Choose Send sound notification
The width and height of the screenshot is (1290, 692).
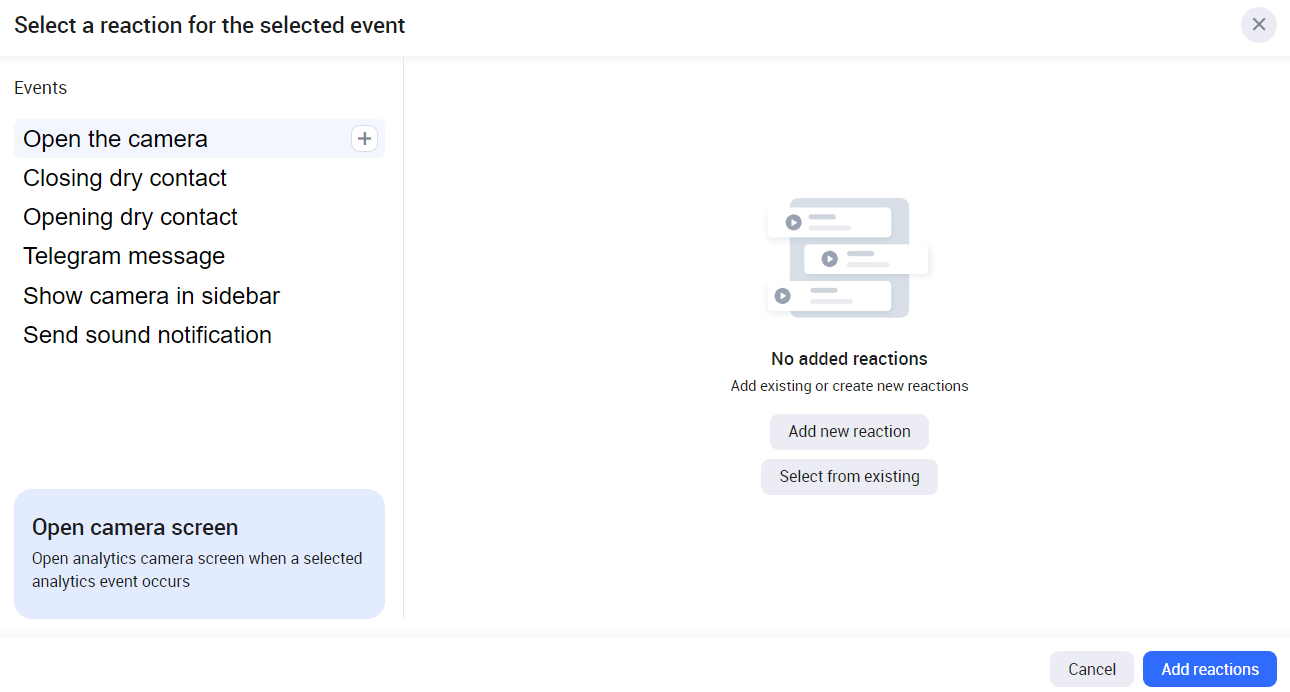click(147, 335)
